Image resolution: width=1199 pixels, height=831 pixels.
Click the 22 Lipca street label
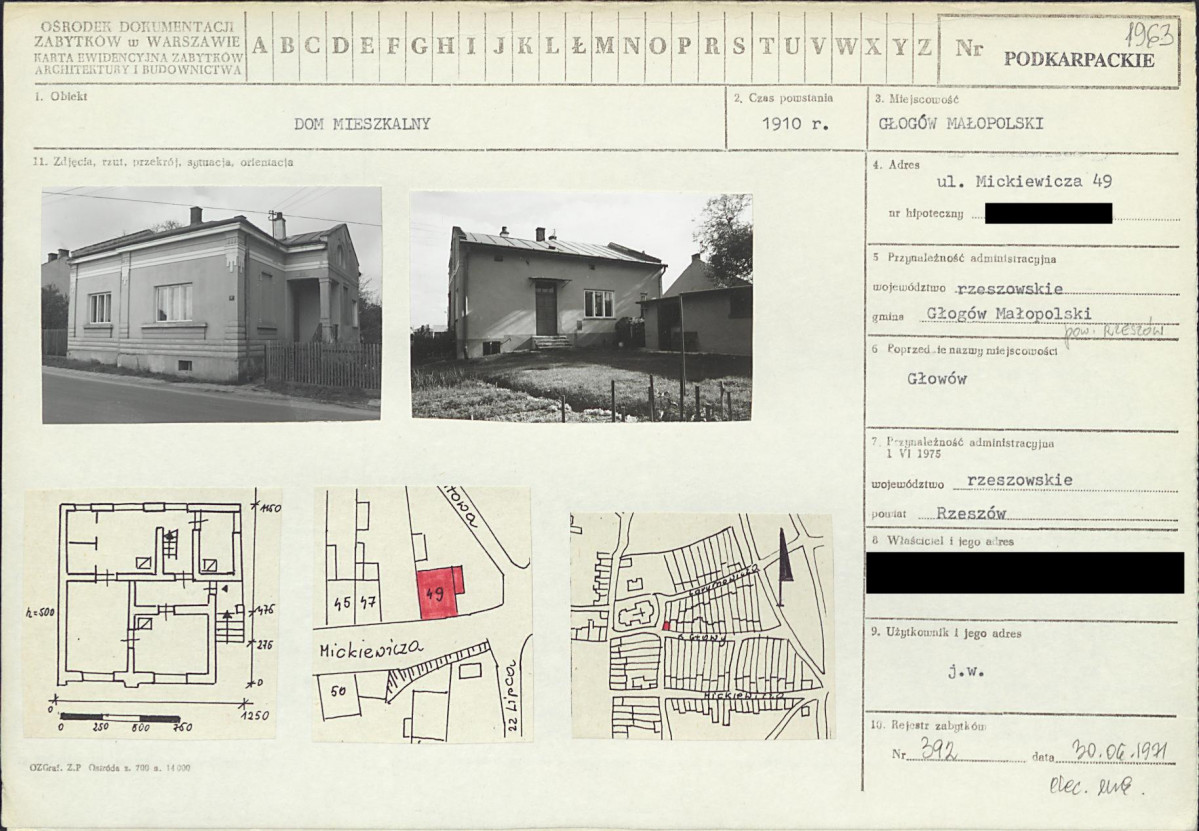pyautogui.click(x=512, y=697)
